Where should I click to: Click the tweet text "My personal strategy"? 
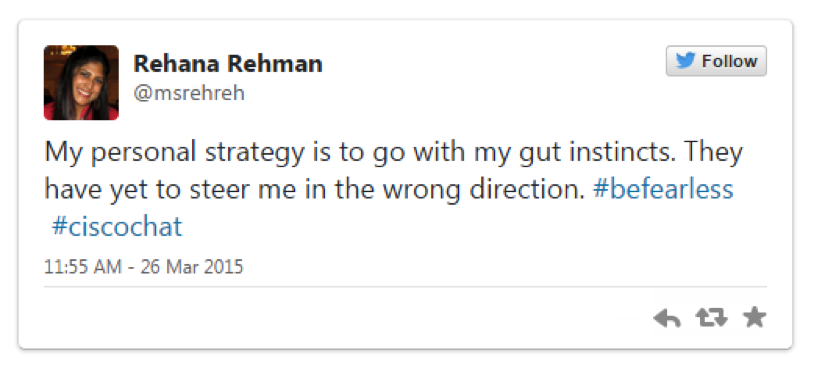174,153
